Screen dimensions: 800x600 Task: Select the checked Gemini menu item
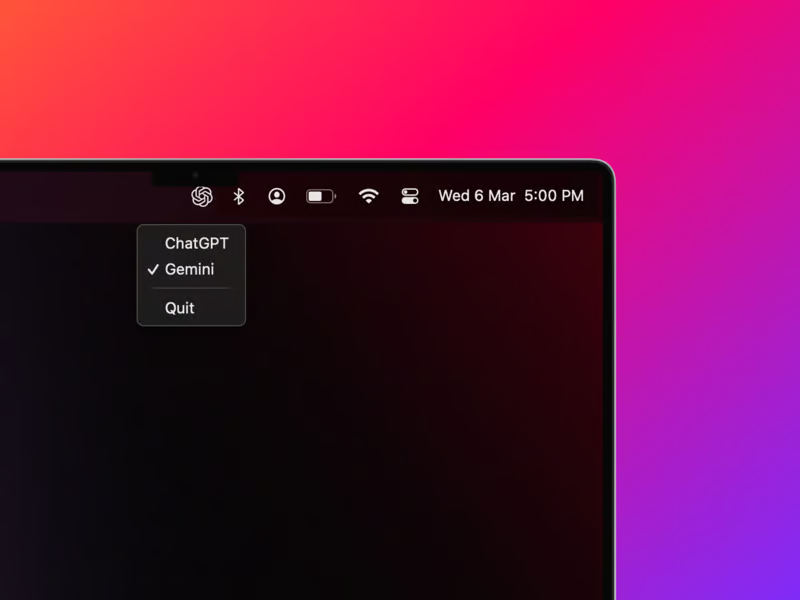pos(191,269)
